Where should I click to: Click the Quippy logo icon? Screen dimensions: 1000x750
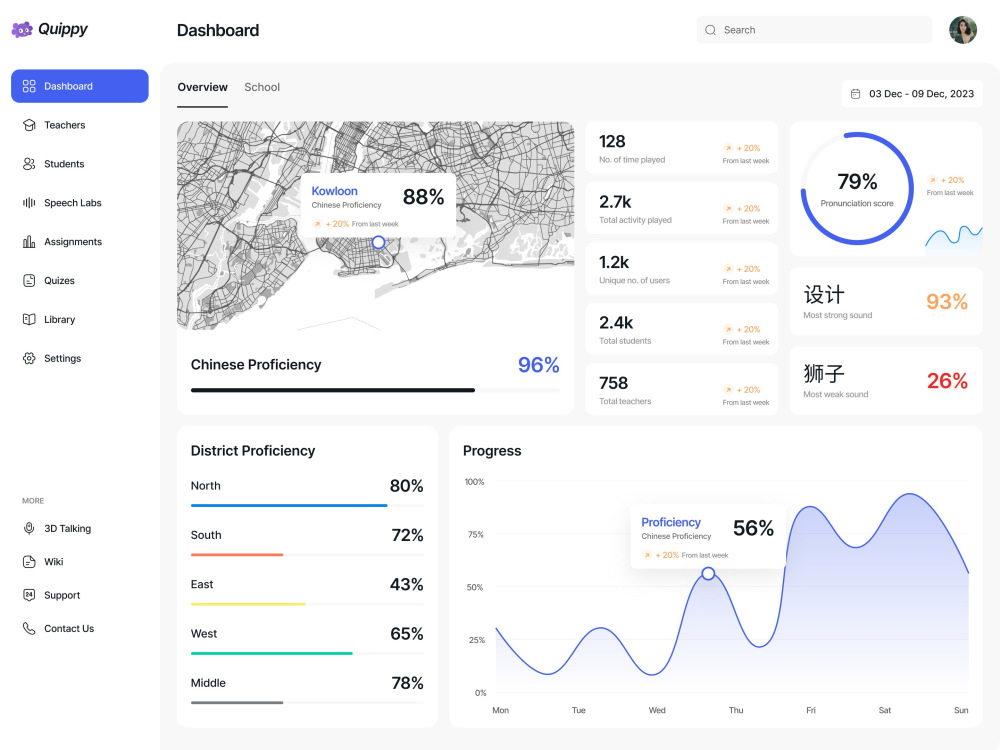point(22,29)
